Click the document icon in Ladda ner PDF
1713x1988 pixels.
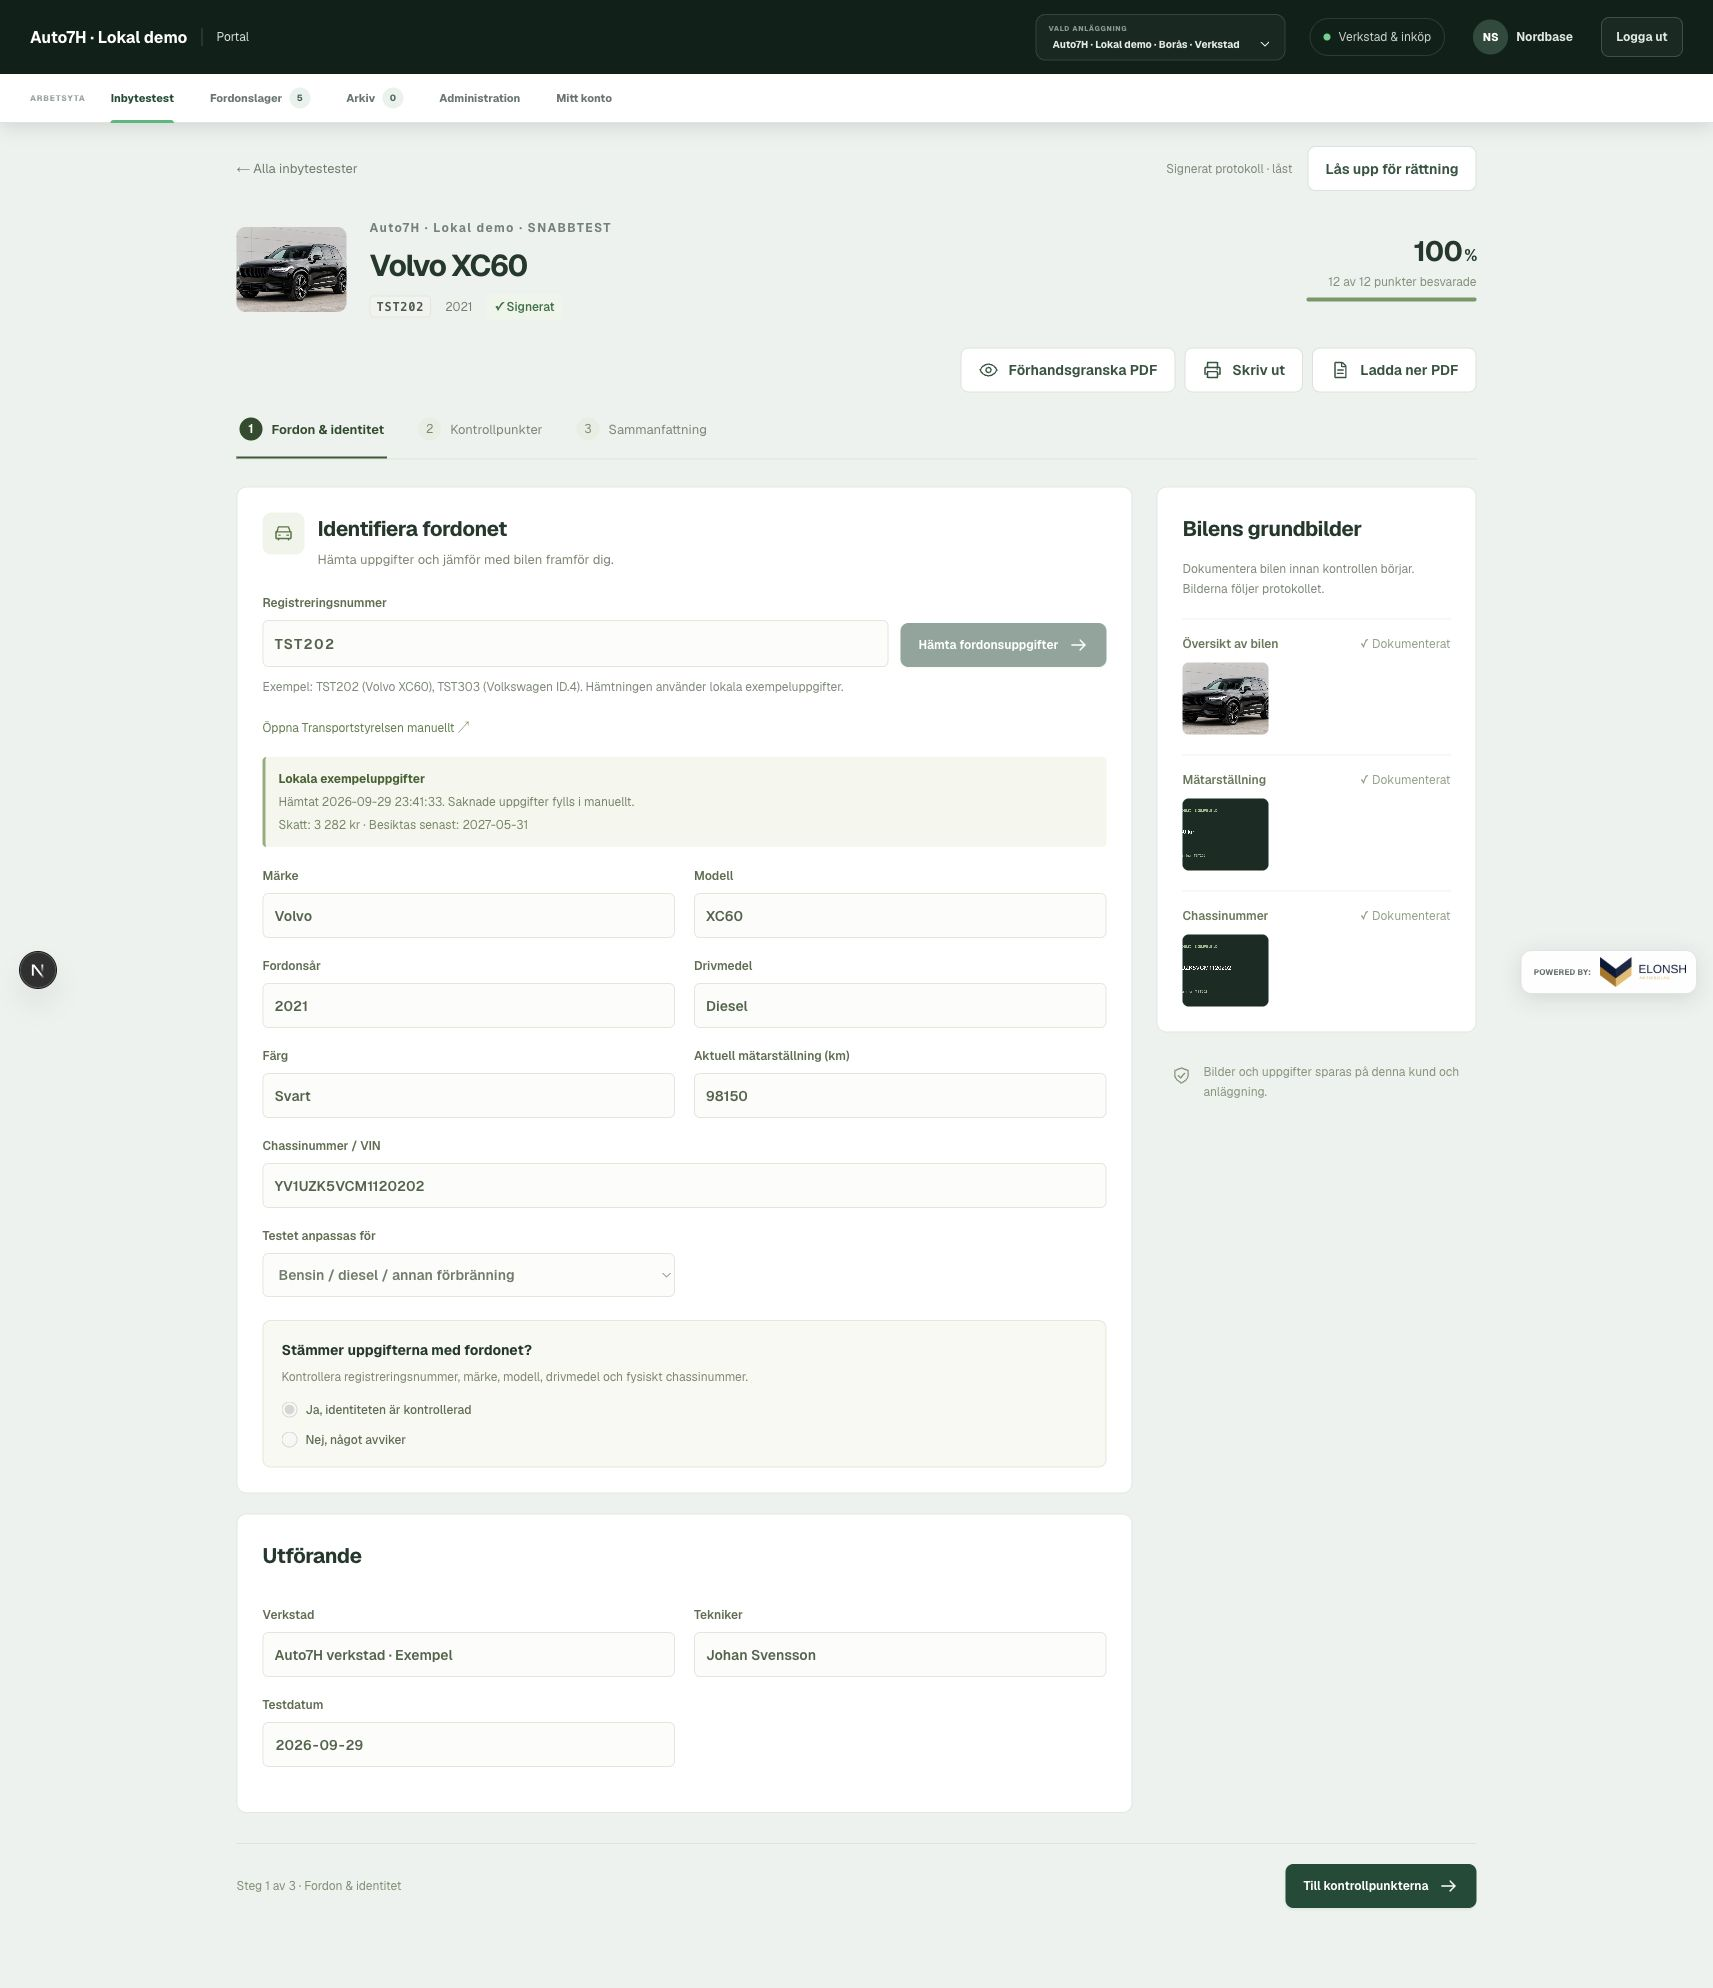1340,370
